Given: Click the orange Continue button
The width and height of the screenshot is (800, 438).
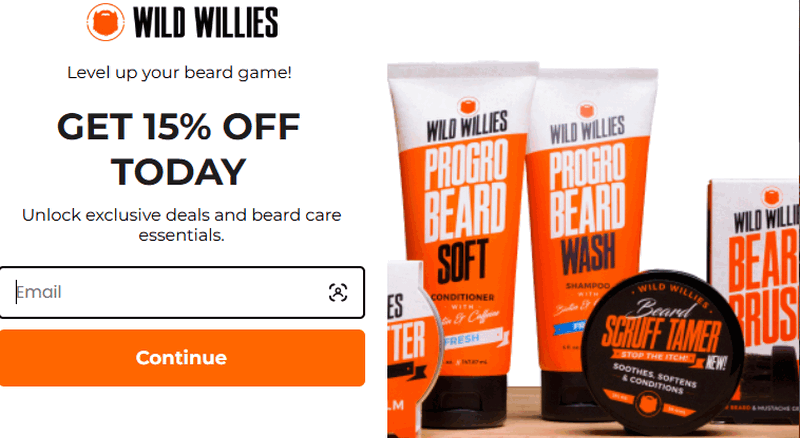Looking at the screenshot, I should (182, 358).
